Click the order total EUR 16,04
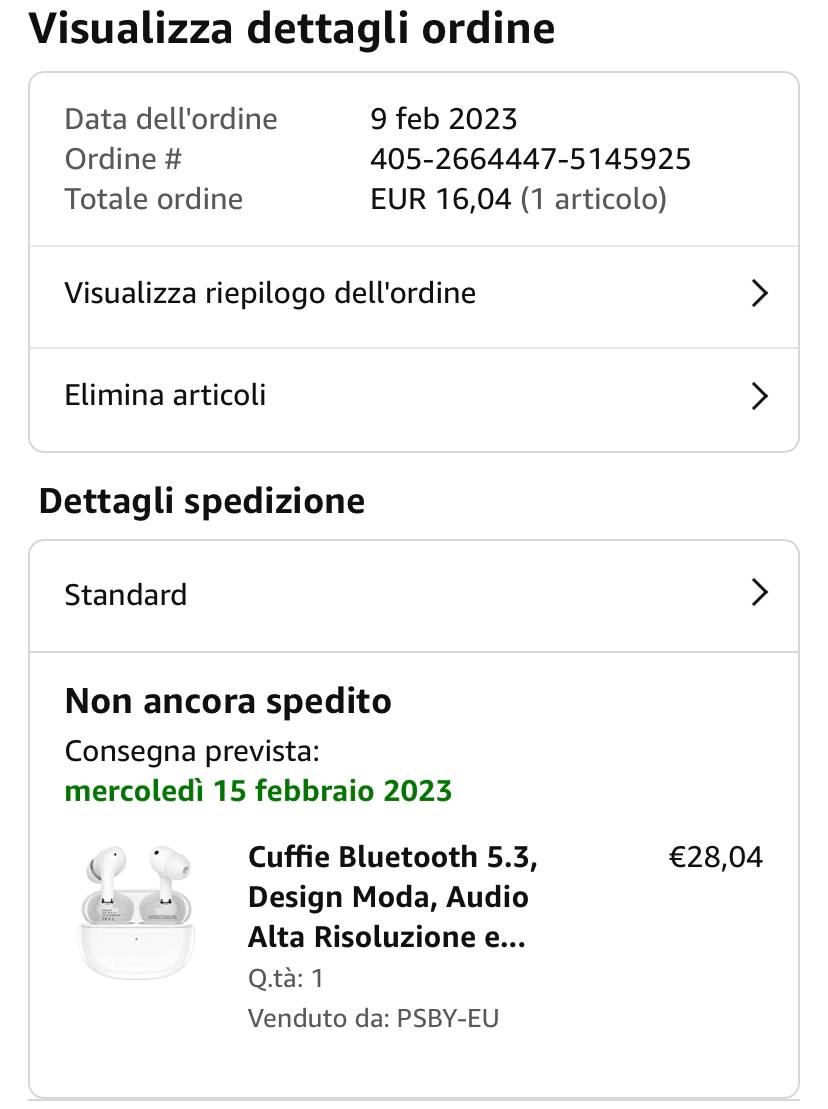Screen dimensions: 828x1109 (440, 199)
